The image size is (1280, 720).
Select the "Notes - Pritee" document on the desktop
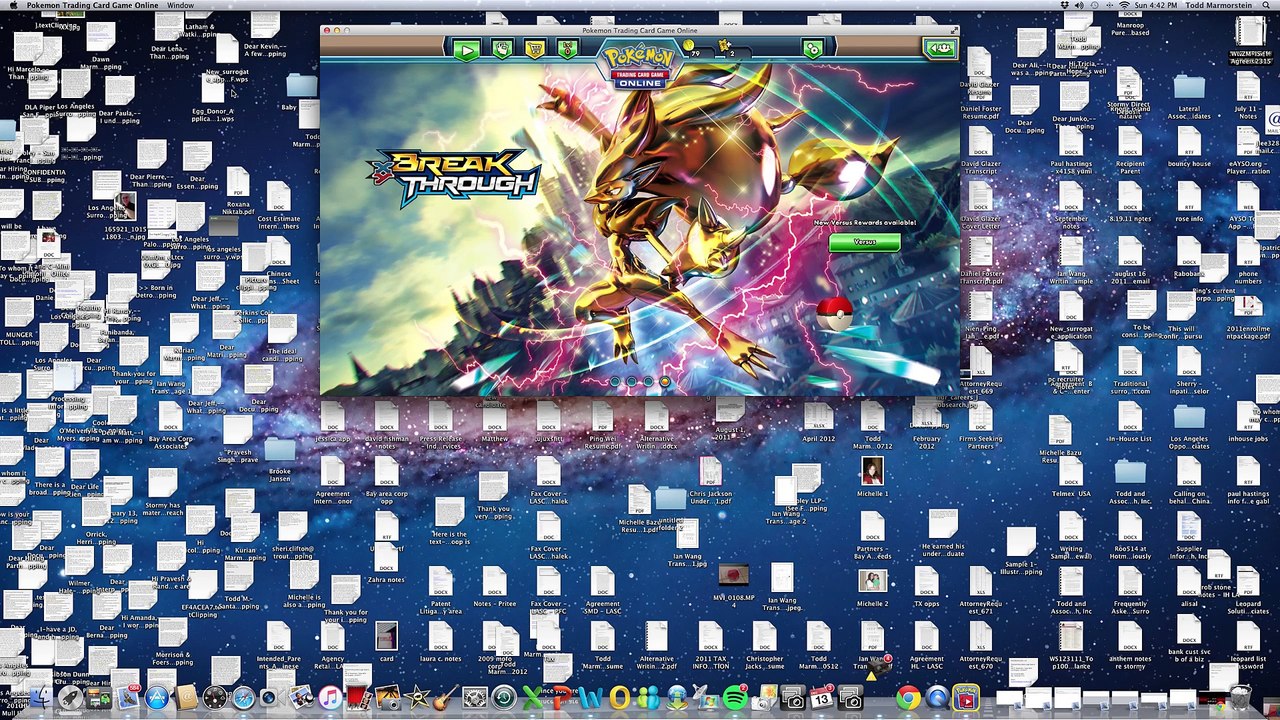(494, 588)
